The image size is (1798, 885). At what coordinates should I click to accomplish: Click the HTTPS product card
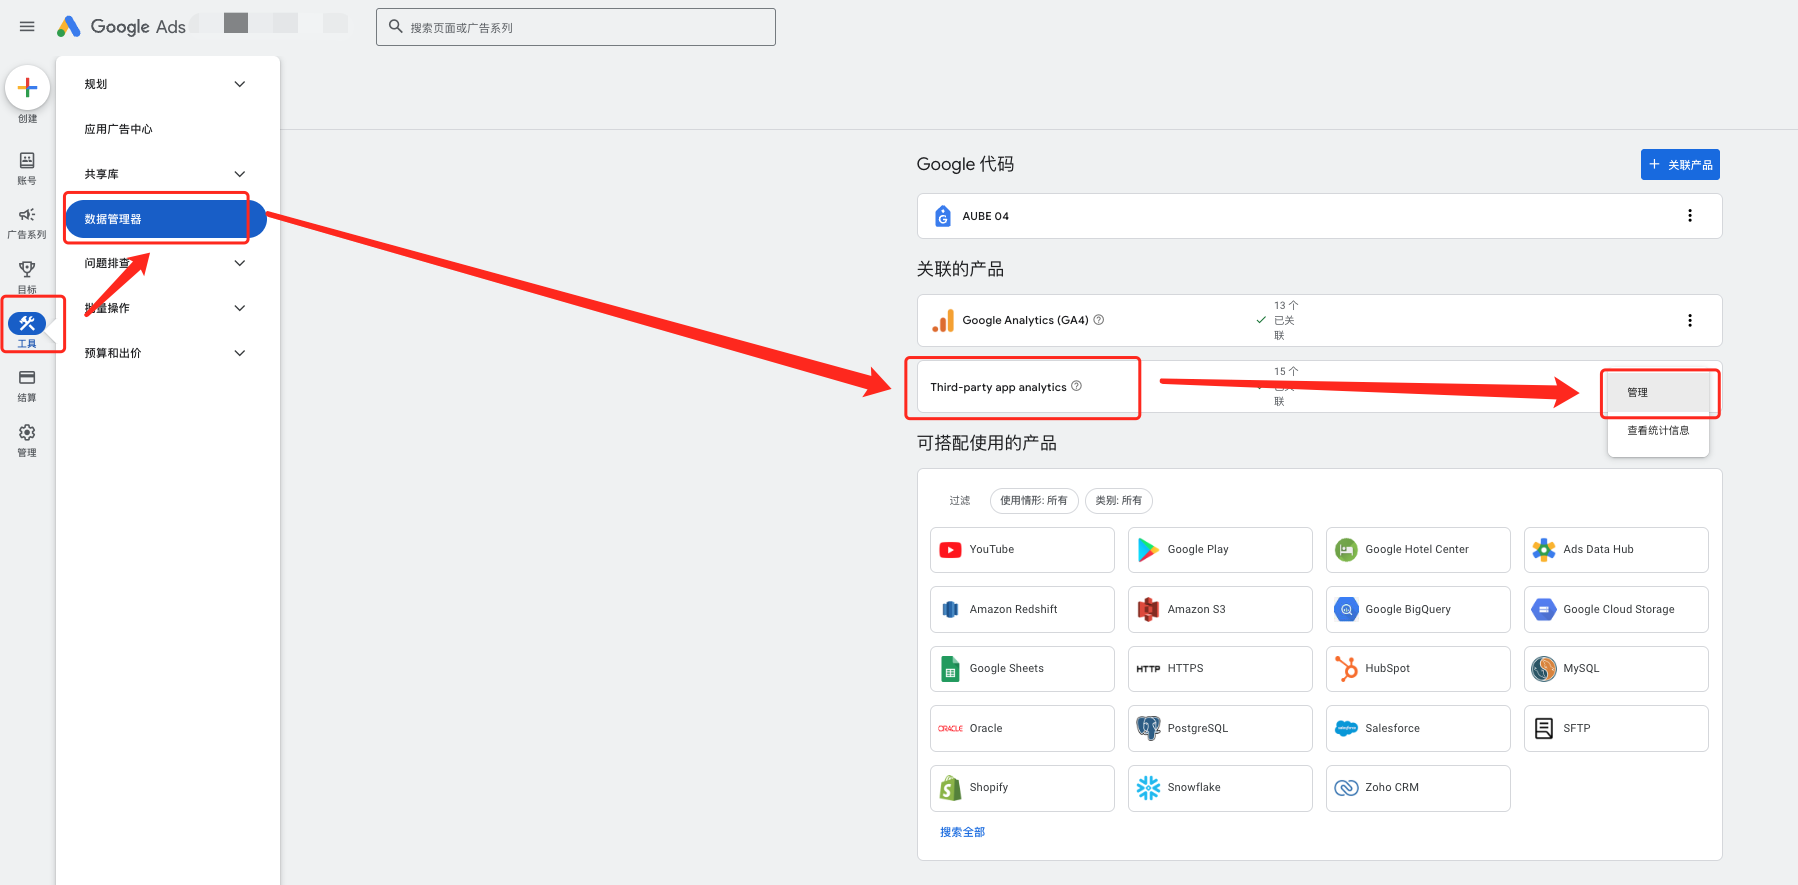click(x=1220, y=669)
